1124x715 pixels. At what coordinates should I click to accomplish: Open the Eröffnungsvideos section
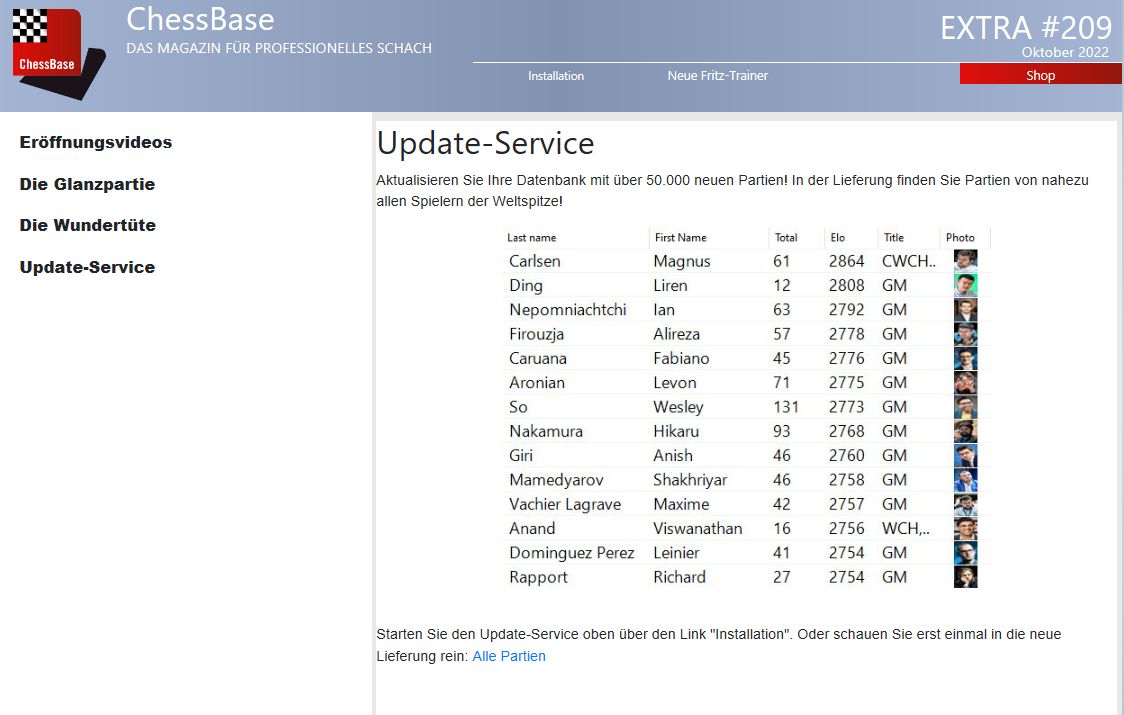96,143
